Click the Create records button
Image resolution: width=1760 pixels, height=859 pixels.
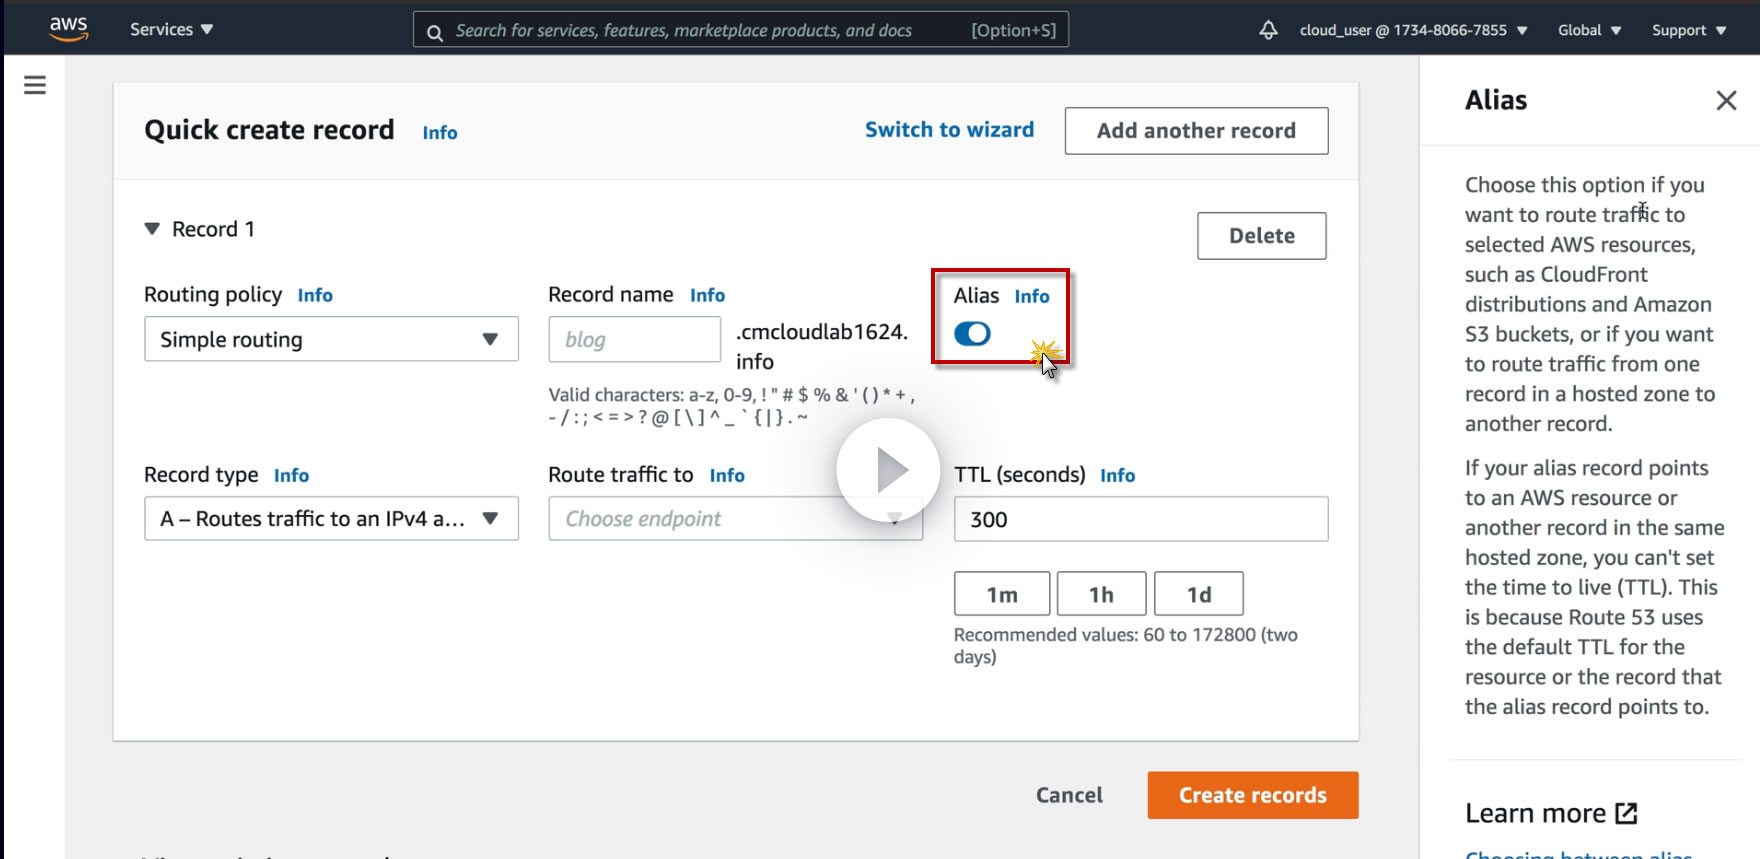(x=1252, y=795)
